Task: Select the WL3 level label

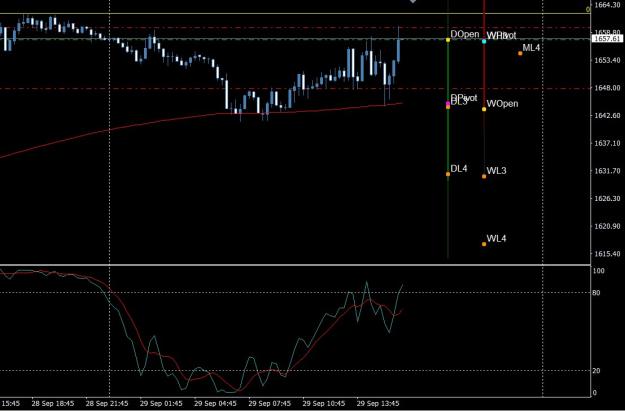Action: coord(496,171)
